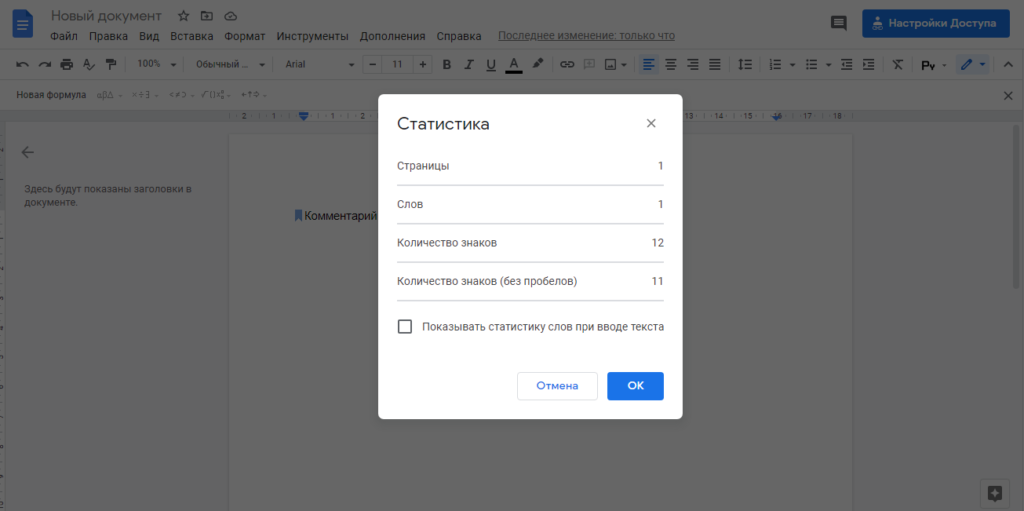This screenshot has width=1024, height=511.
Task: Click the back arrow in the outline panel
Action: tap(28, 152)
